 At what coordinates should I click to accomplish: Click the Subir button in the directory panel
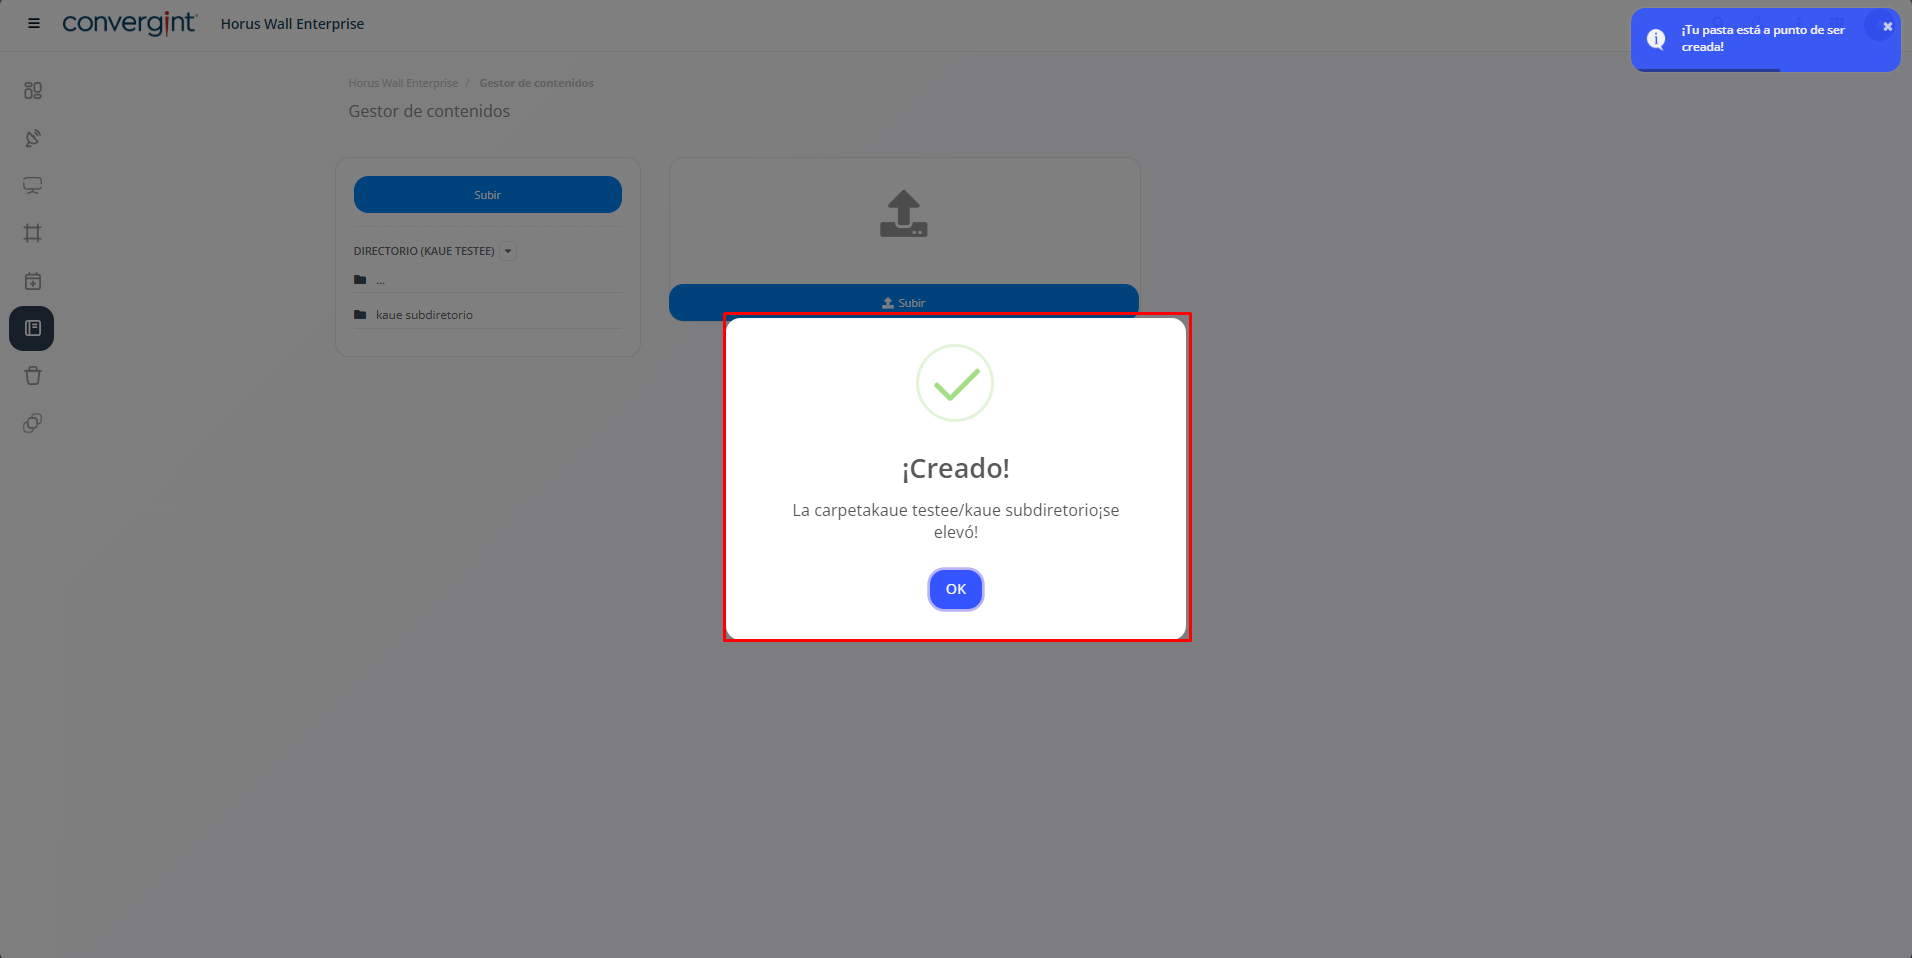tap(488, 195)
